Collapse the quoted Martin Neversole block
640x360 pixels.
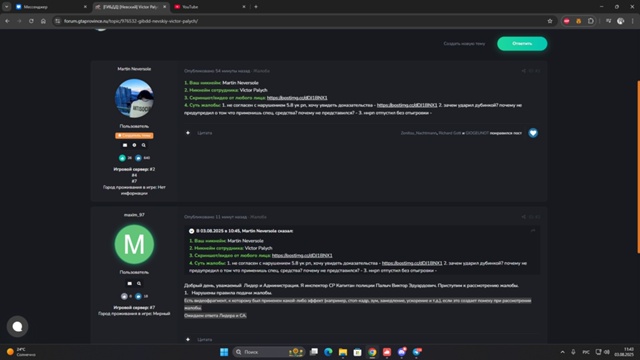pos(191,231)
